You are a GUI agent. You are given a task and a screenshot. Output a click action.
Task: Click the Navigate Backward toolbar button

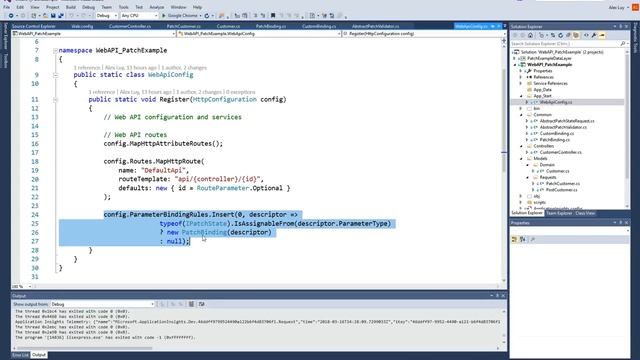(x=11, y=16)
